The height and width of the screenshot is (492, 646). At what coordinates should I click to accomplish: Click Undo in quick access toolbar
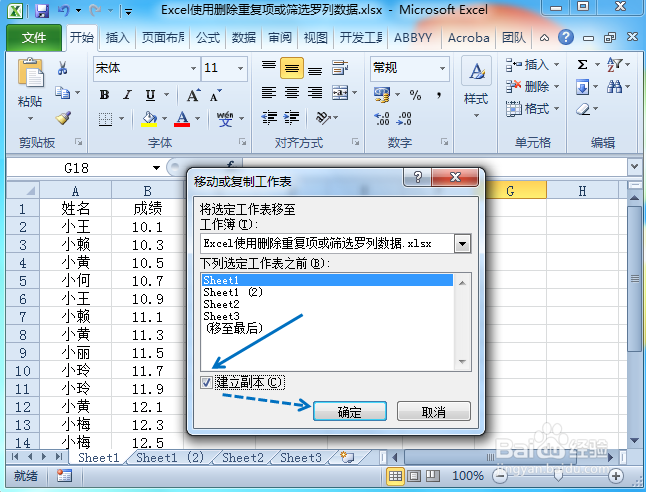tap(63, 11)
